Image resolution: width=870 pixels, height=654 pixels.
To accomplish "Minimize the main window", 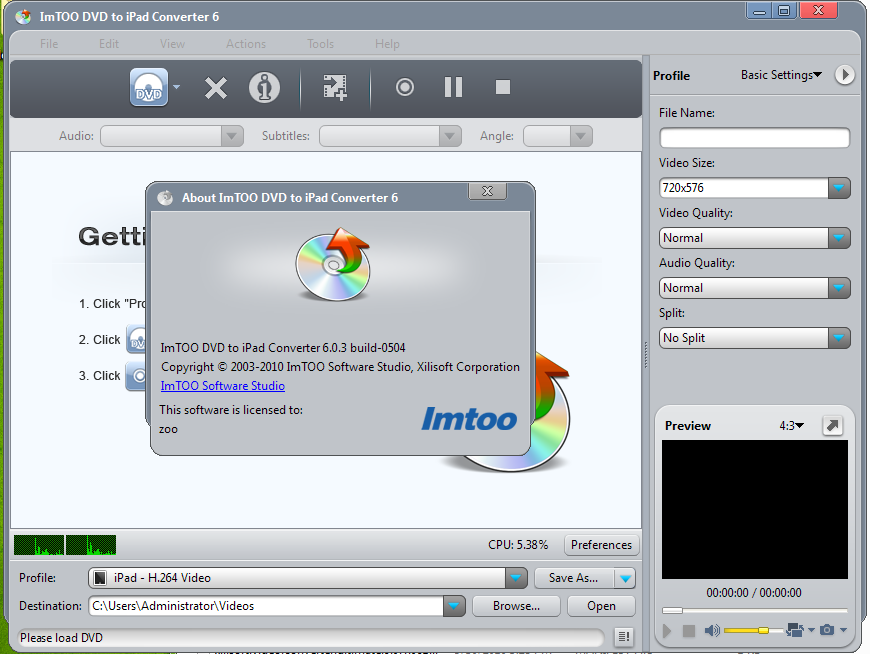I will coord(759,11).
